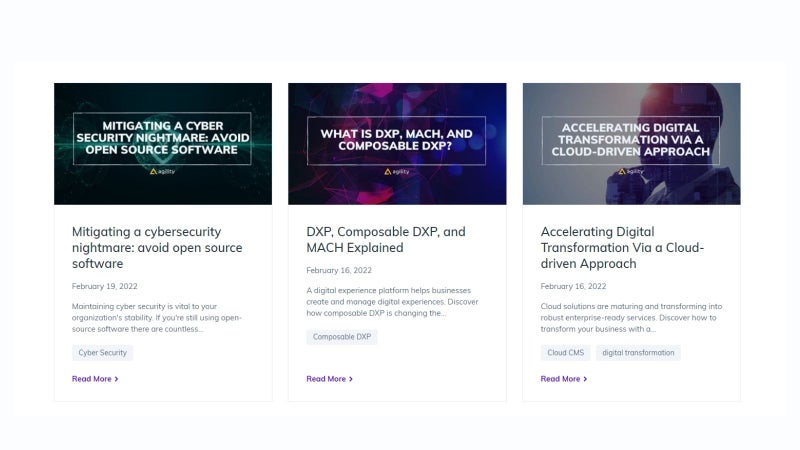Viewport: 800px width, 450px height.
Task: Click the title 'DXP, Composable DXP, and MACH Explained'
Action: (386, 239)
